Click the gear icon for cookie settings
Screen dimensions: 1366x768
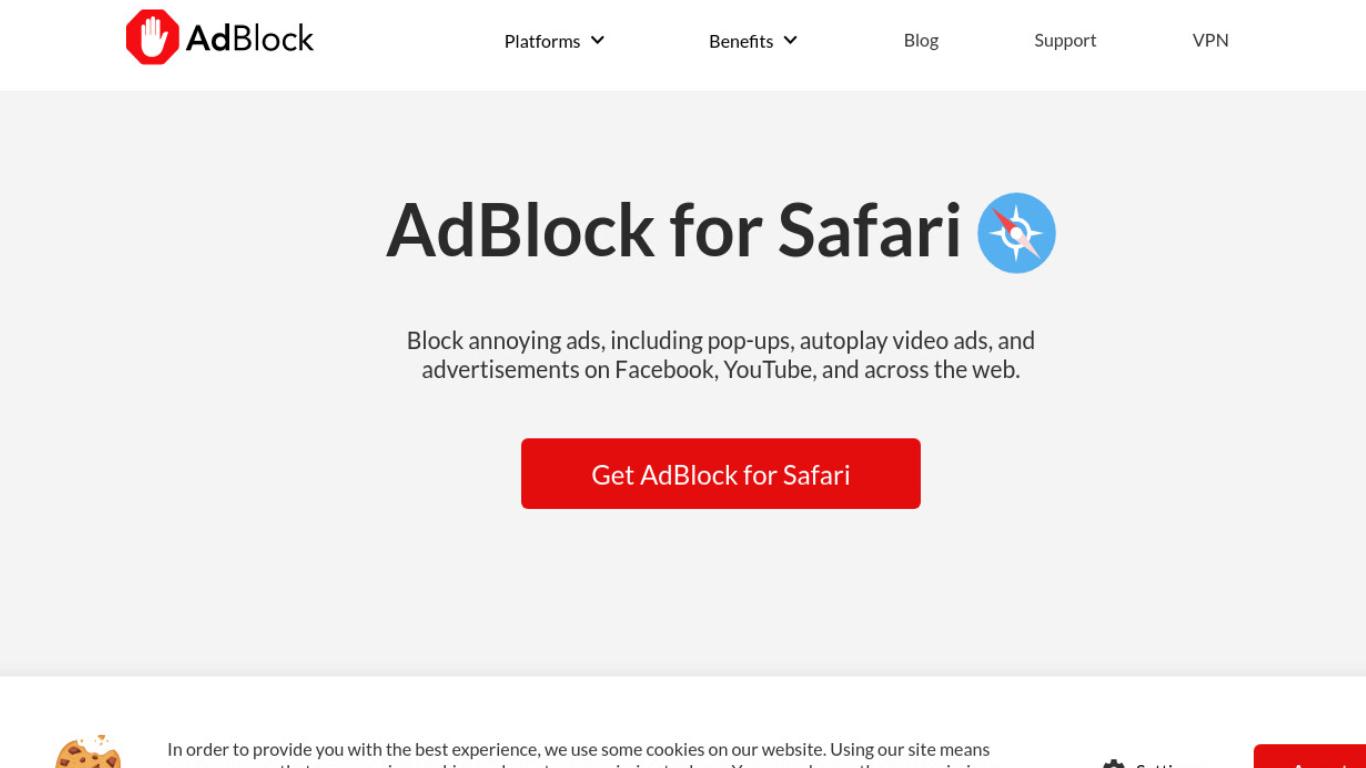1113,764
